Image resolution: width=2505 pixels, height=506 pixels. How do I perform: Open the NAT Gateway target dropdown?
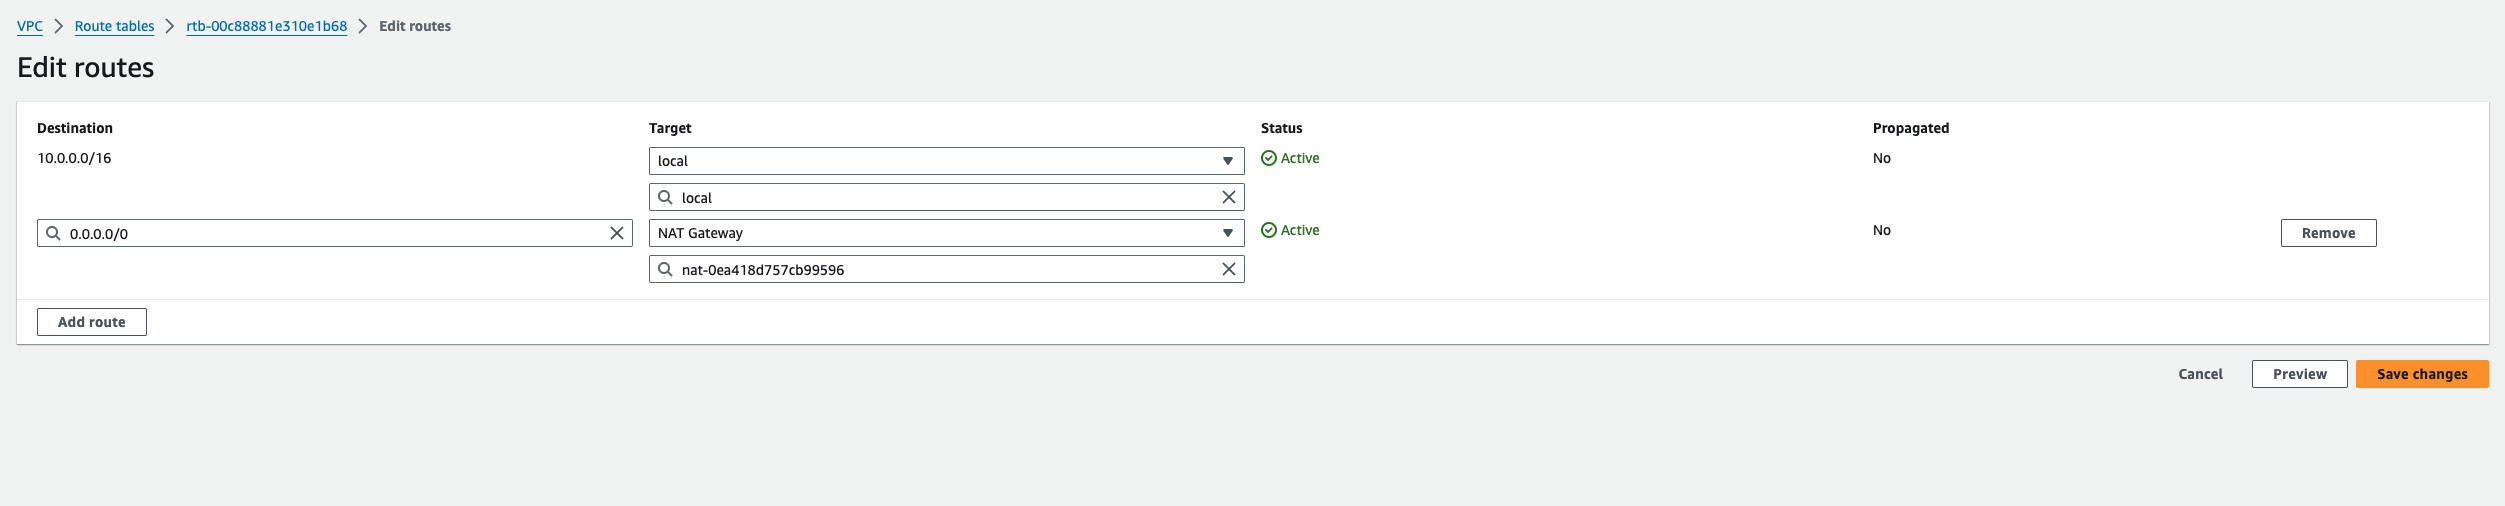(x=946, y=233)
